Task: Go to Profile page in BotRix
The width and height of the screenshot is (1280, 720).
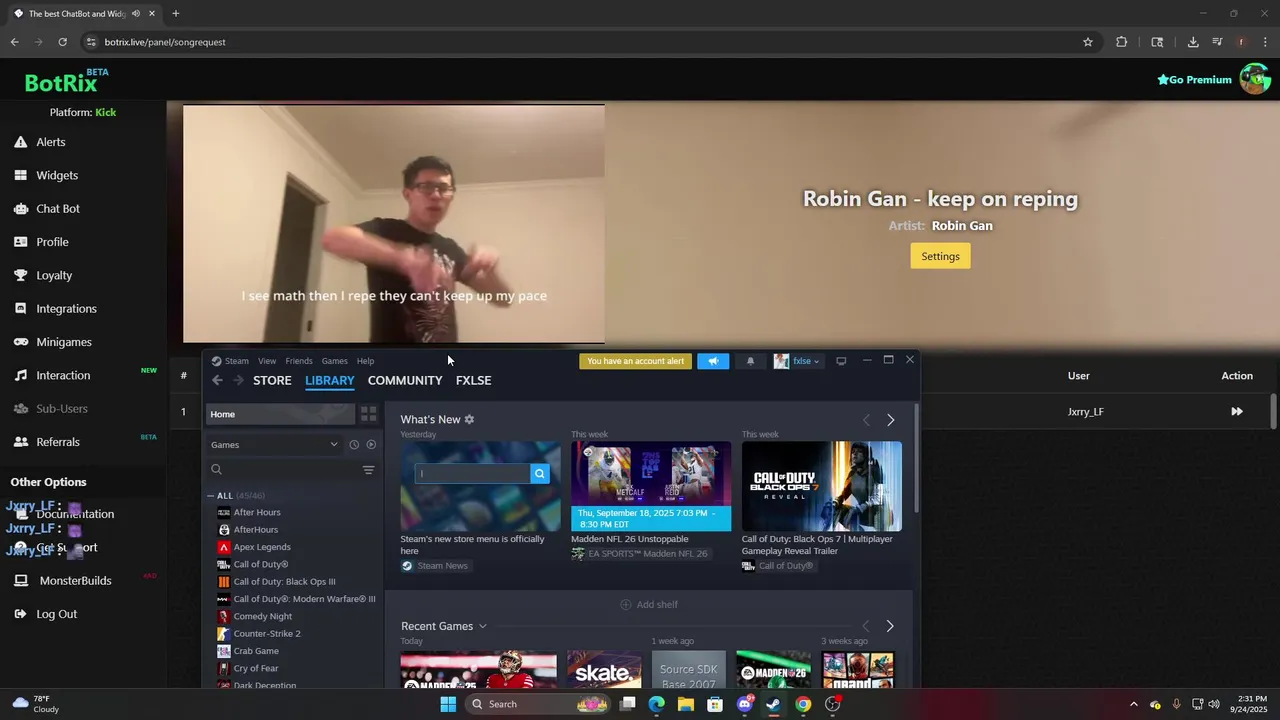Action: [x=52, y=242]
